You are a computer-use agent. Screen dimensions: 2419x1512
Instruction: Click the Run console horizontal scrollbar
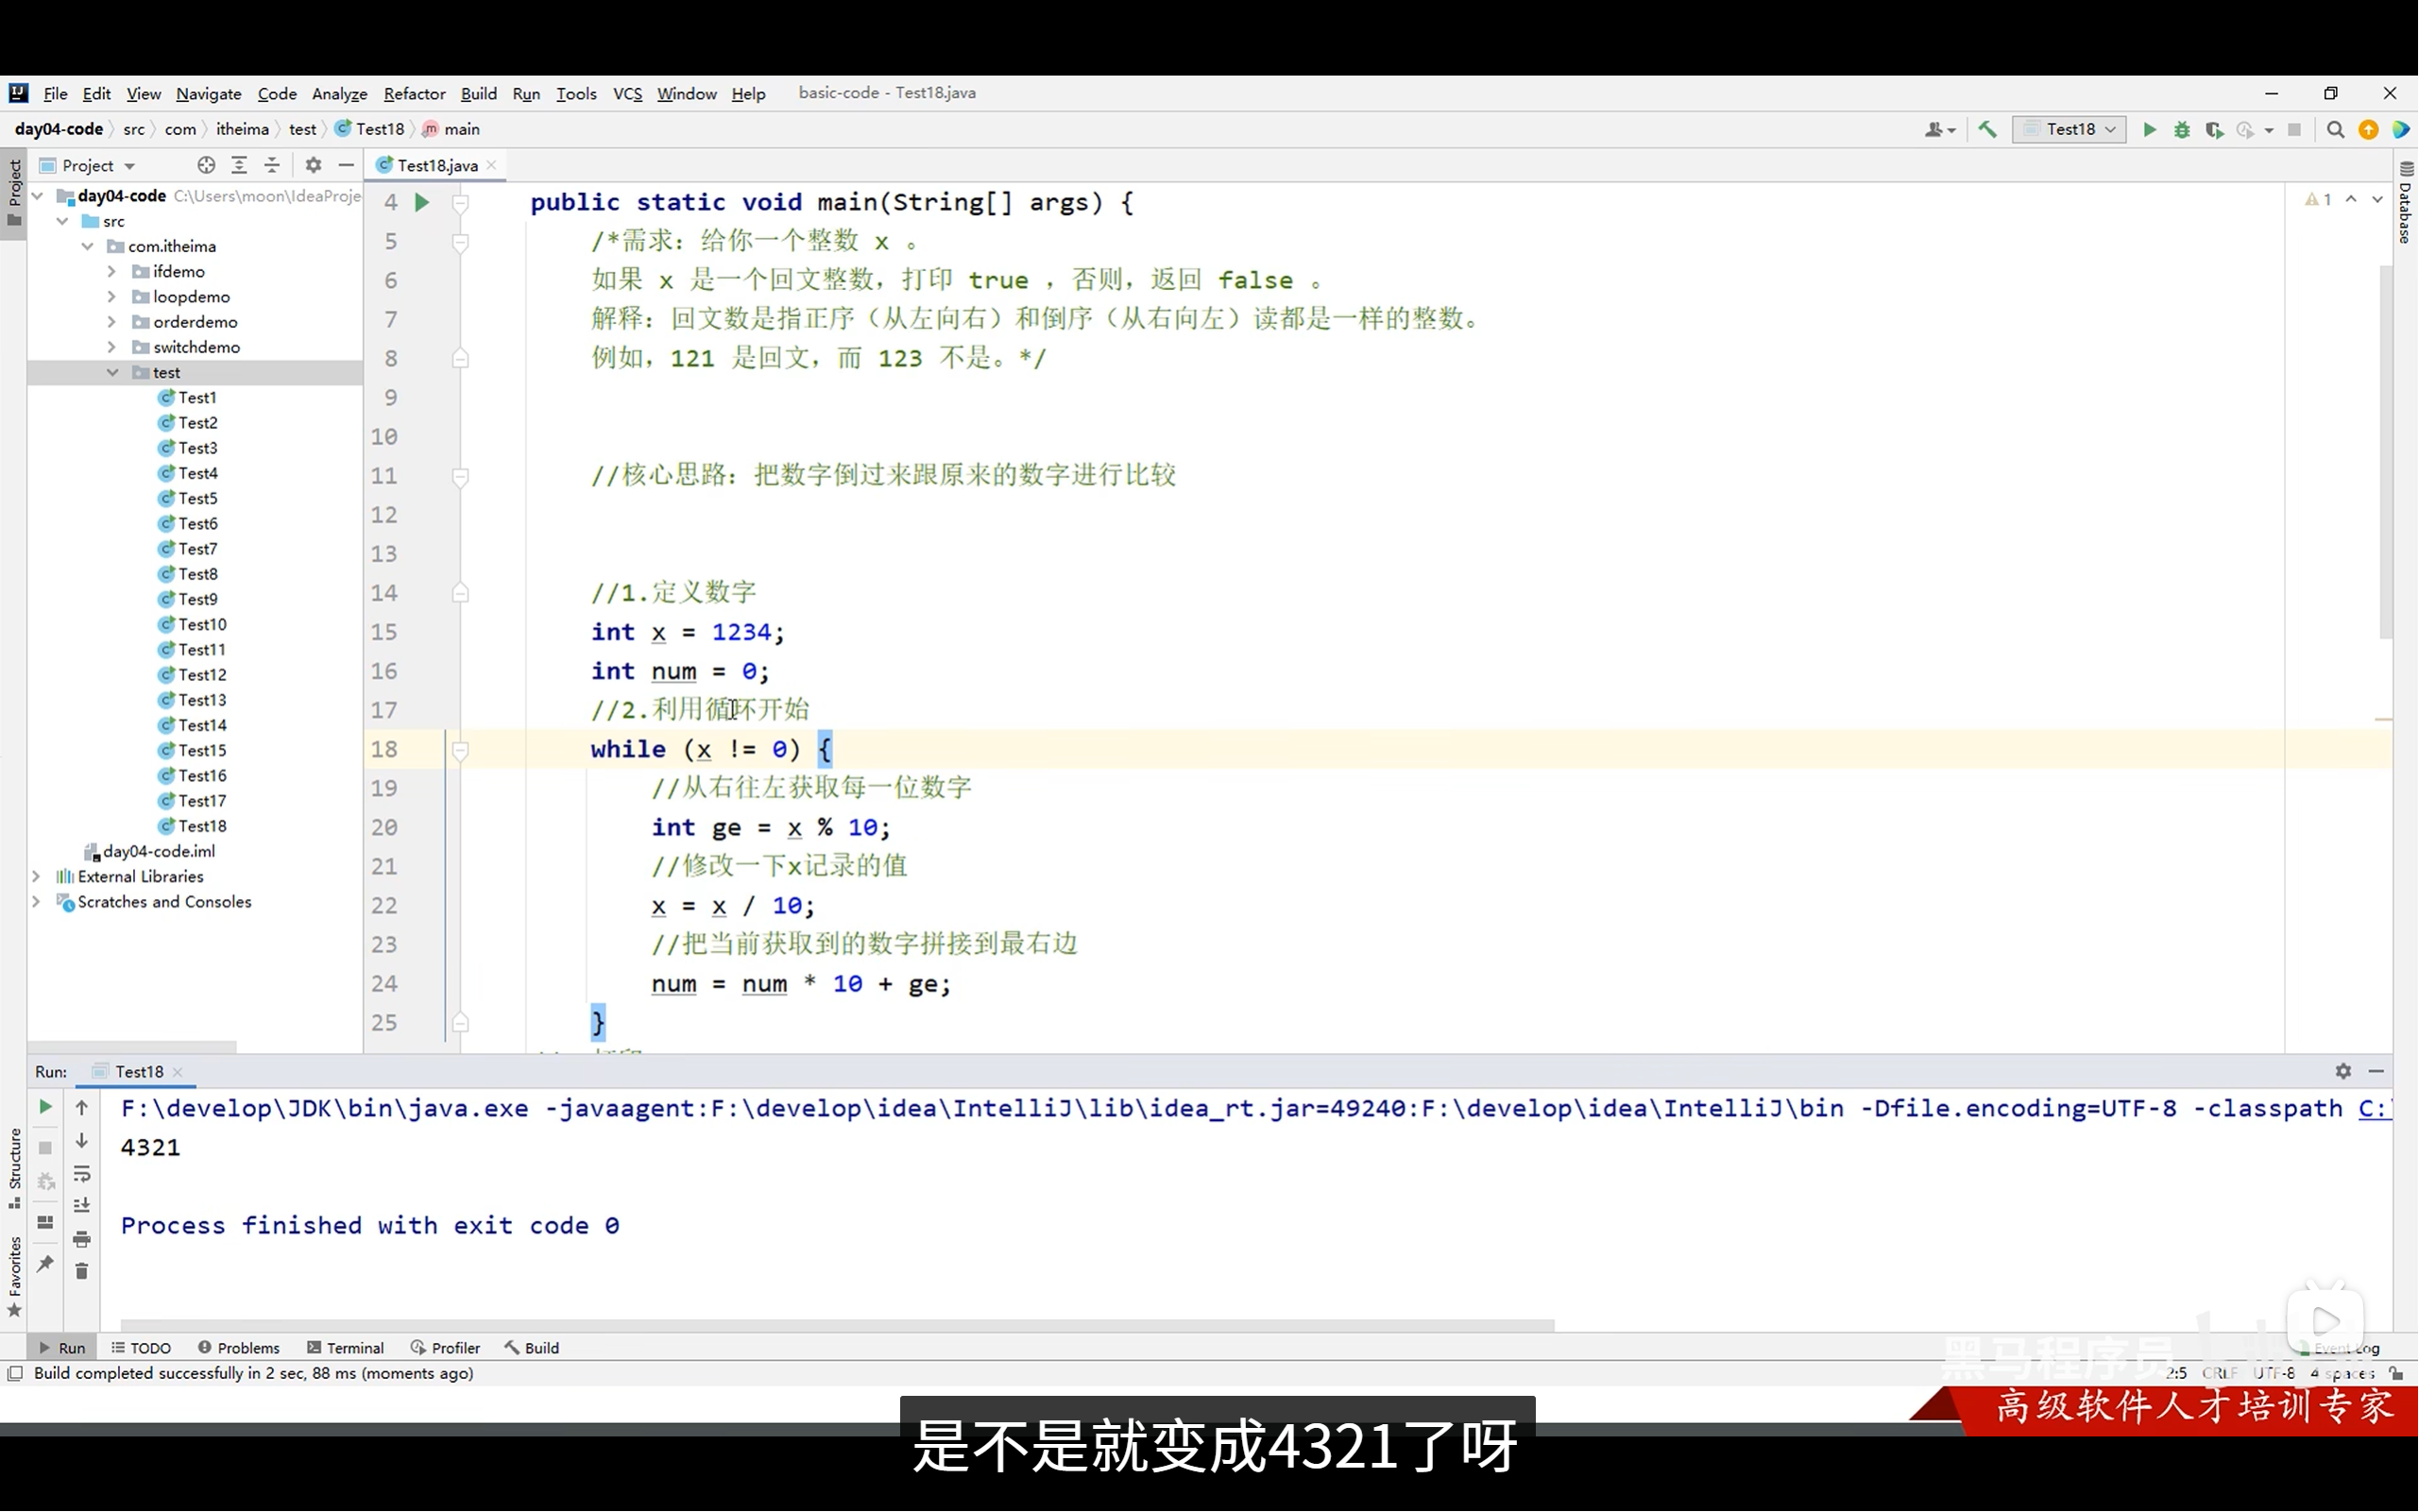(x=836, y=1325)
